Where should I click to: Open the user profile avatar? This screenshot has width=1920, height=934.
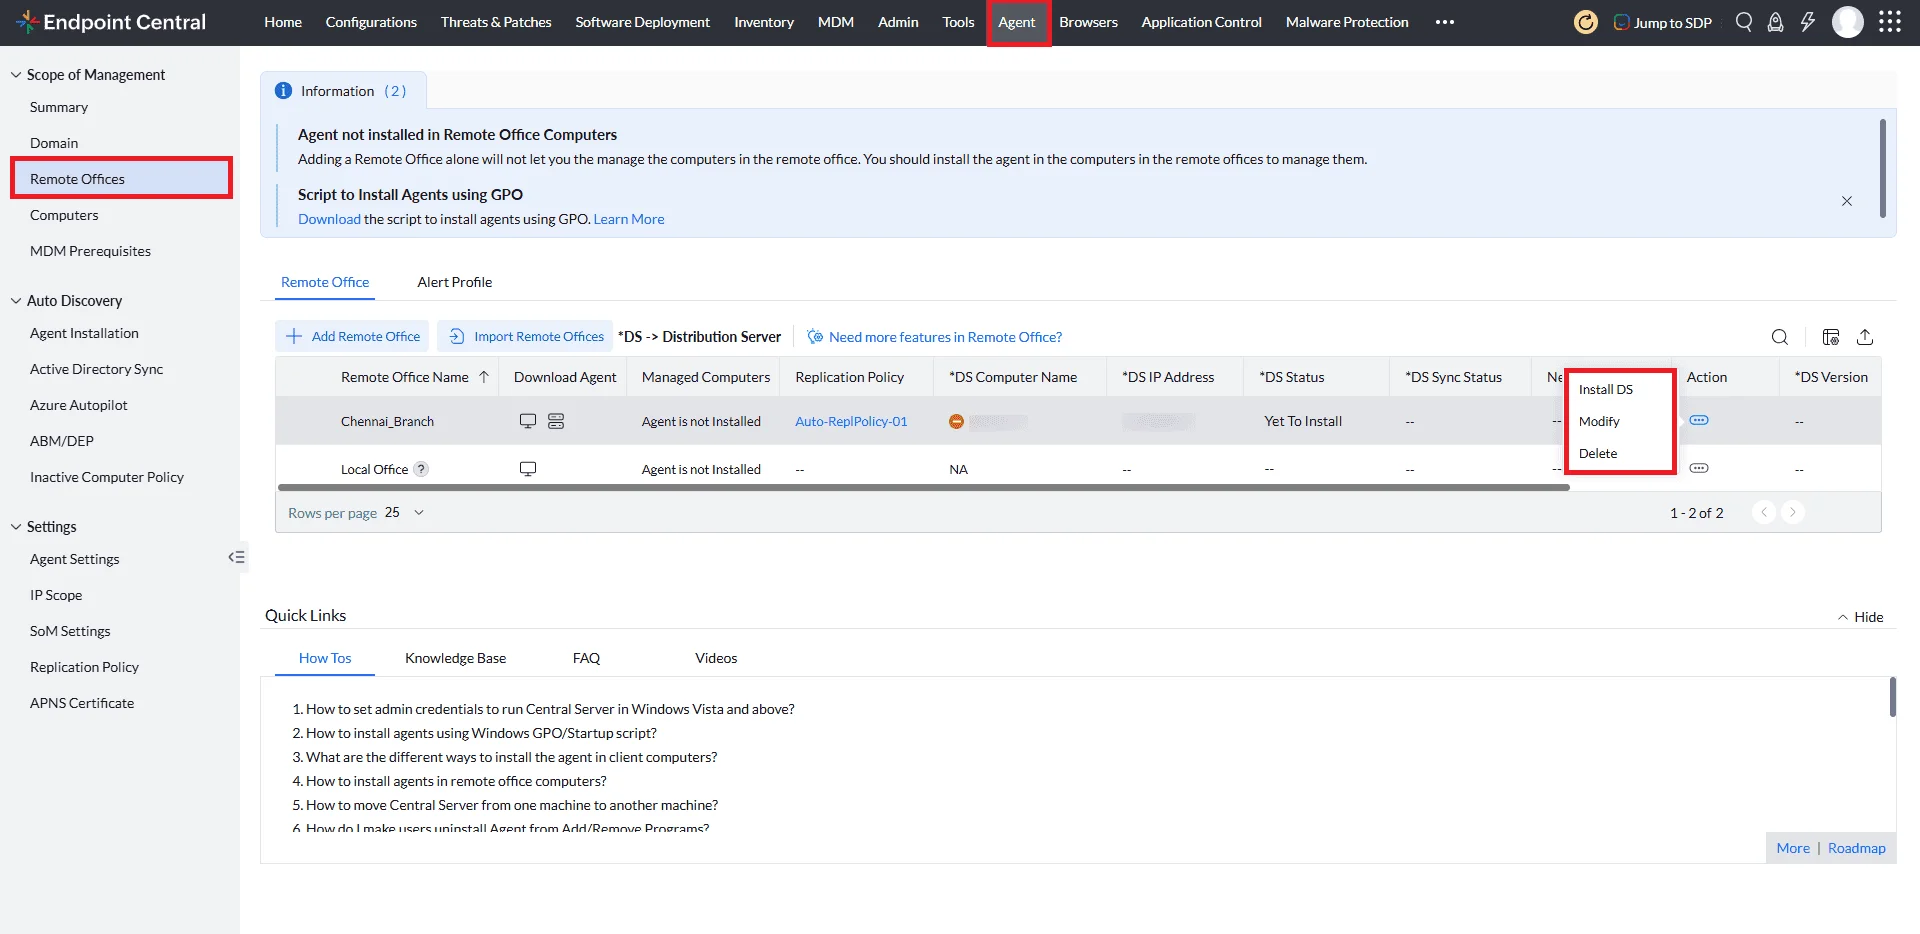tap(1848, 22)
